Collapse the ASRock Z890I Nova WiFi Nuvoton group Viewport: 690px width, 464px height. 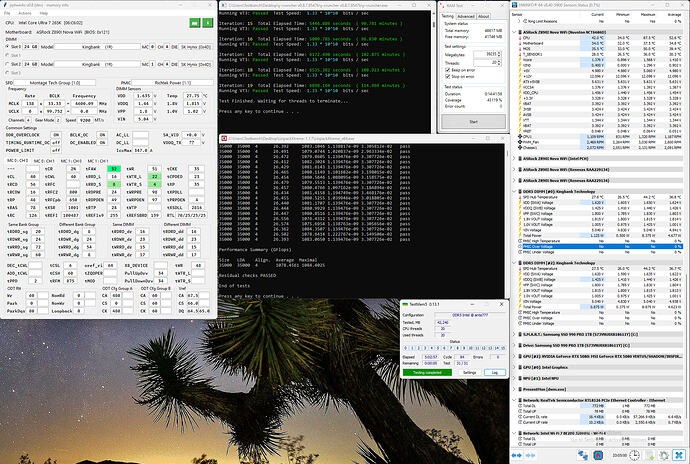pyautogui.click(x=514, y=32)
